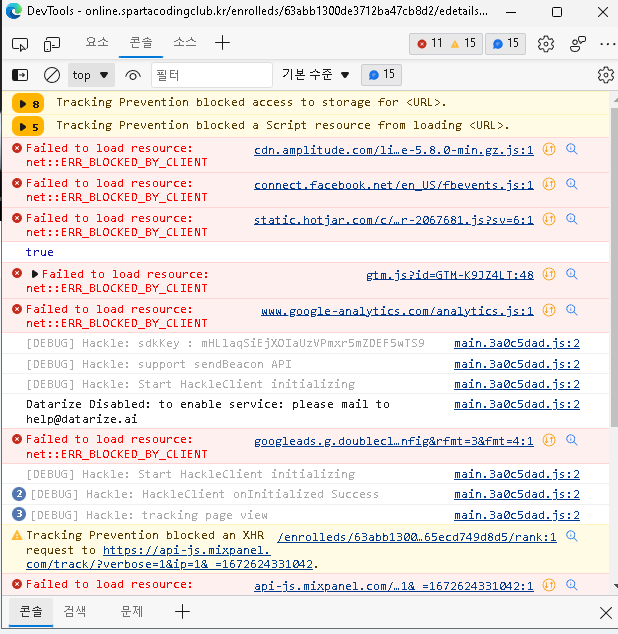Screen dimensions: 618x634
Task: Open main.js link beside onInitialized Success log
Action: pos(516,494)
